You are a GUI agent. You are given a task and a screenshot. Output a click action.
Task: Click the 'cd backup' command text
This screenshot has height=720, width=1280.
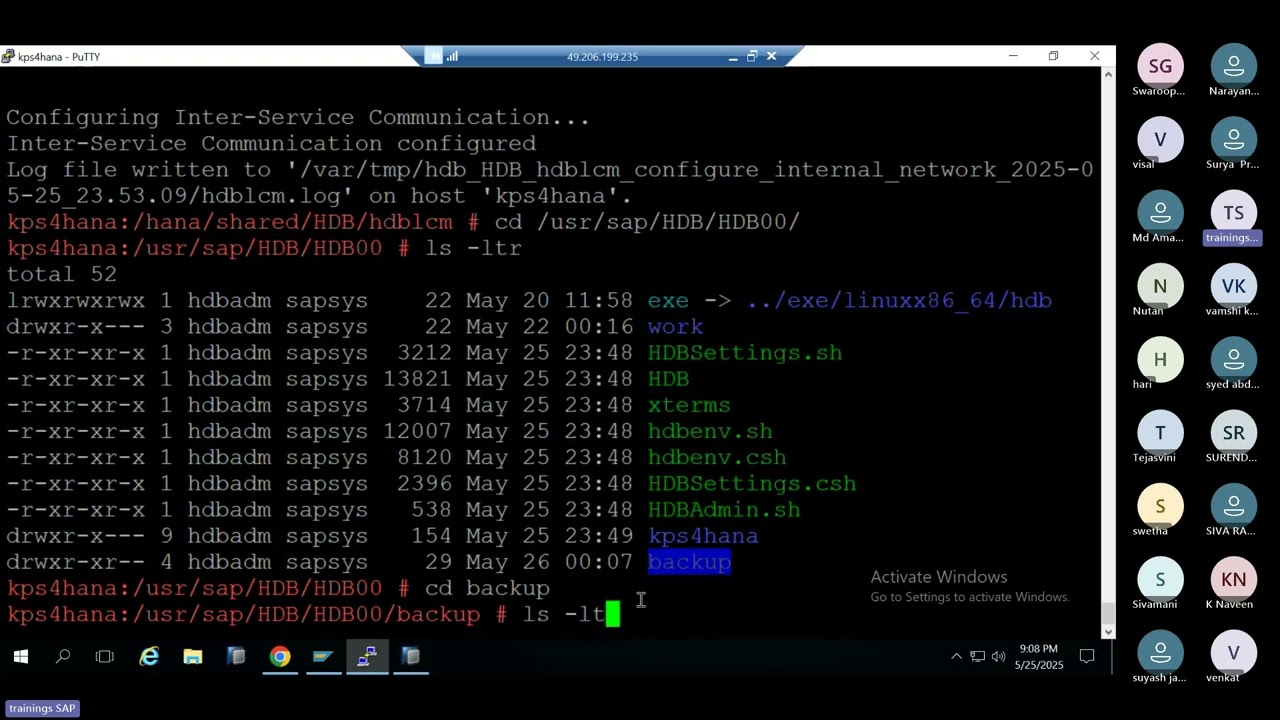487,588
